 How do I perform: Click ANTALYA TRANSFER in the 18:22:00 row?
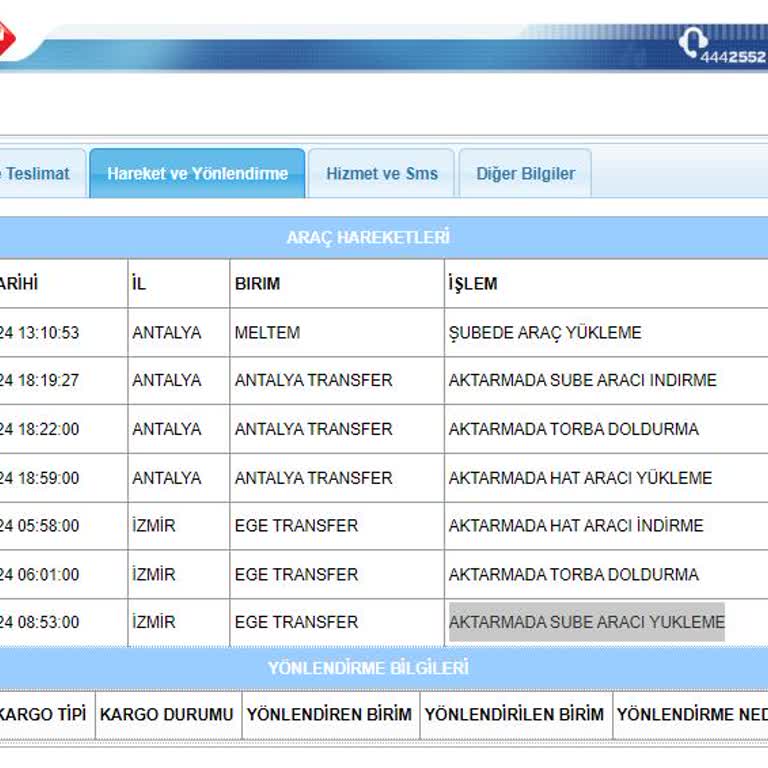pyautogui.click(x=337, y=429)
